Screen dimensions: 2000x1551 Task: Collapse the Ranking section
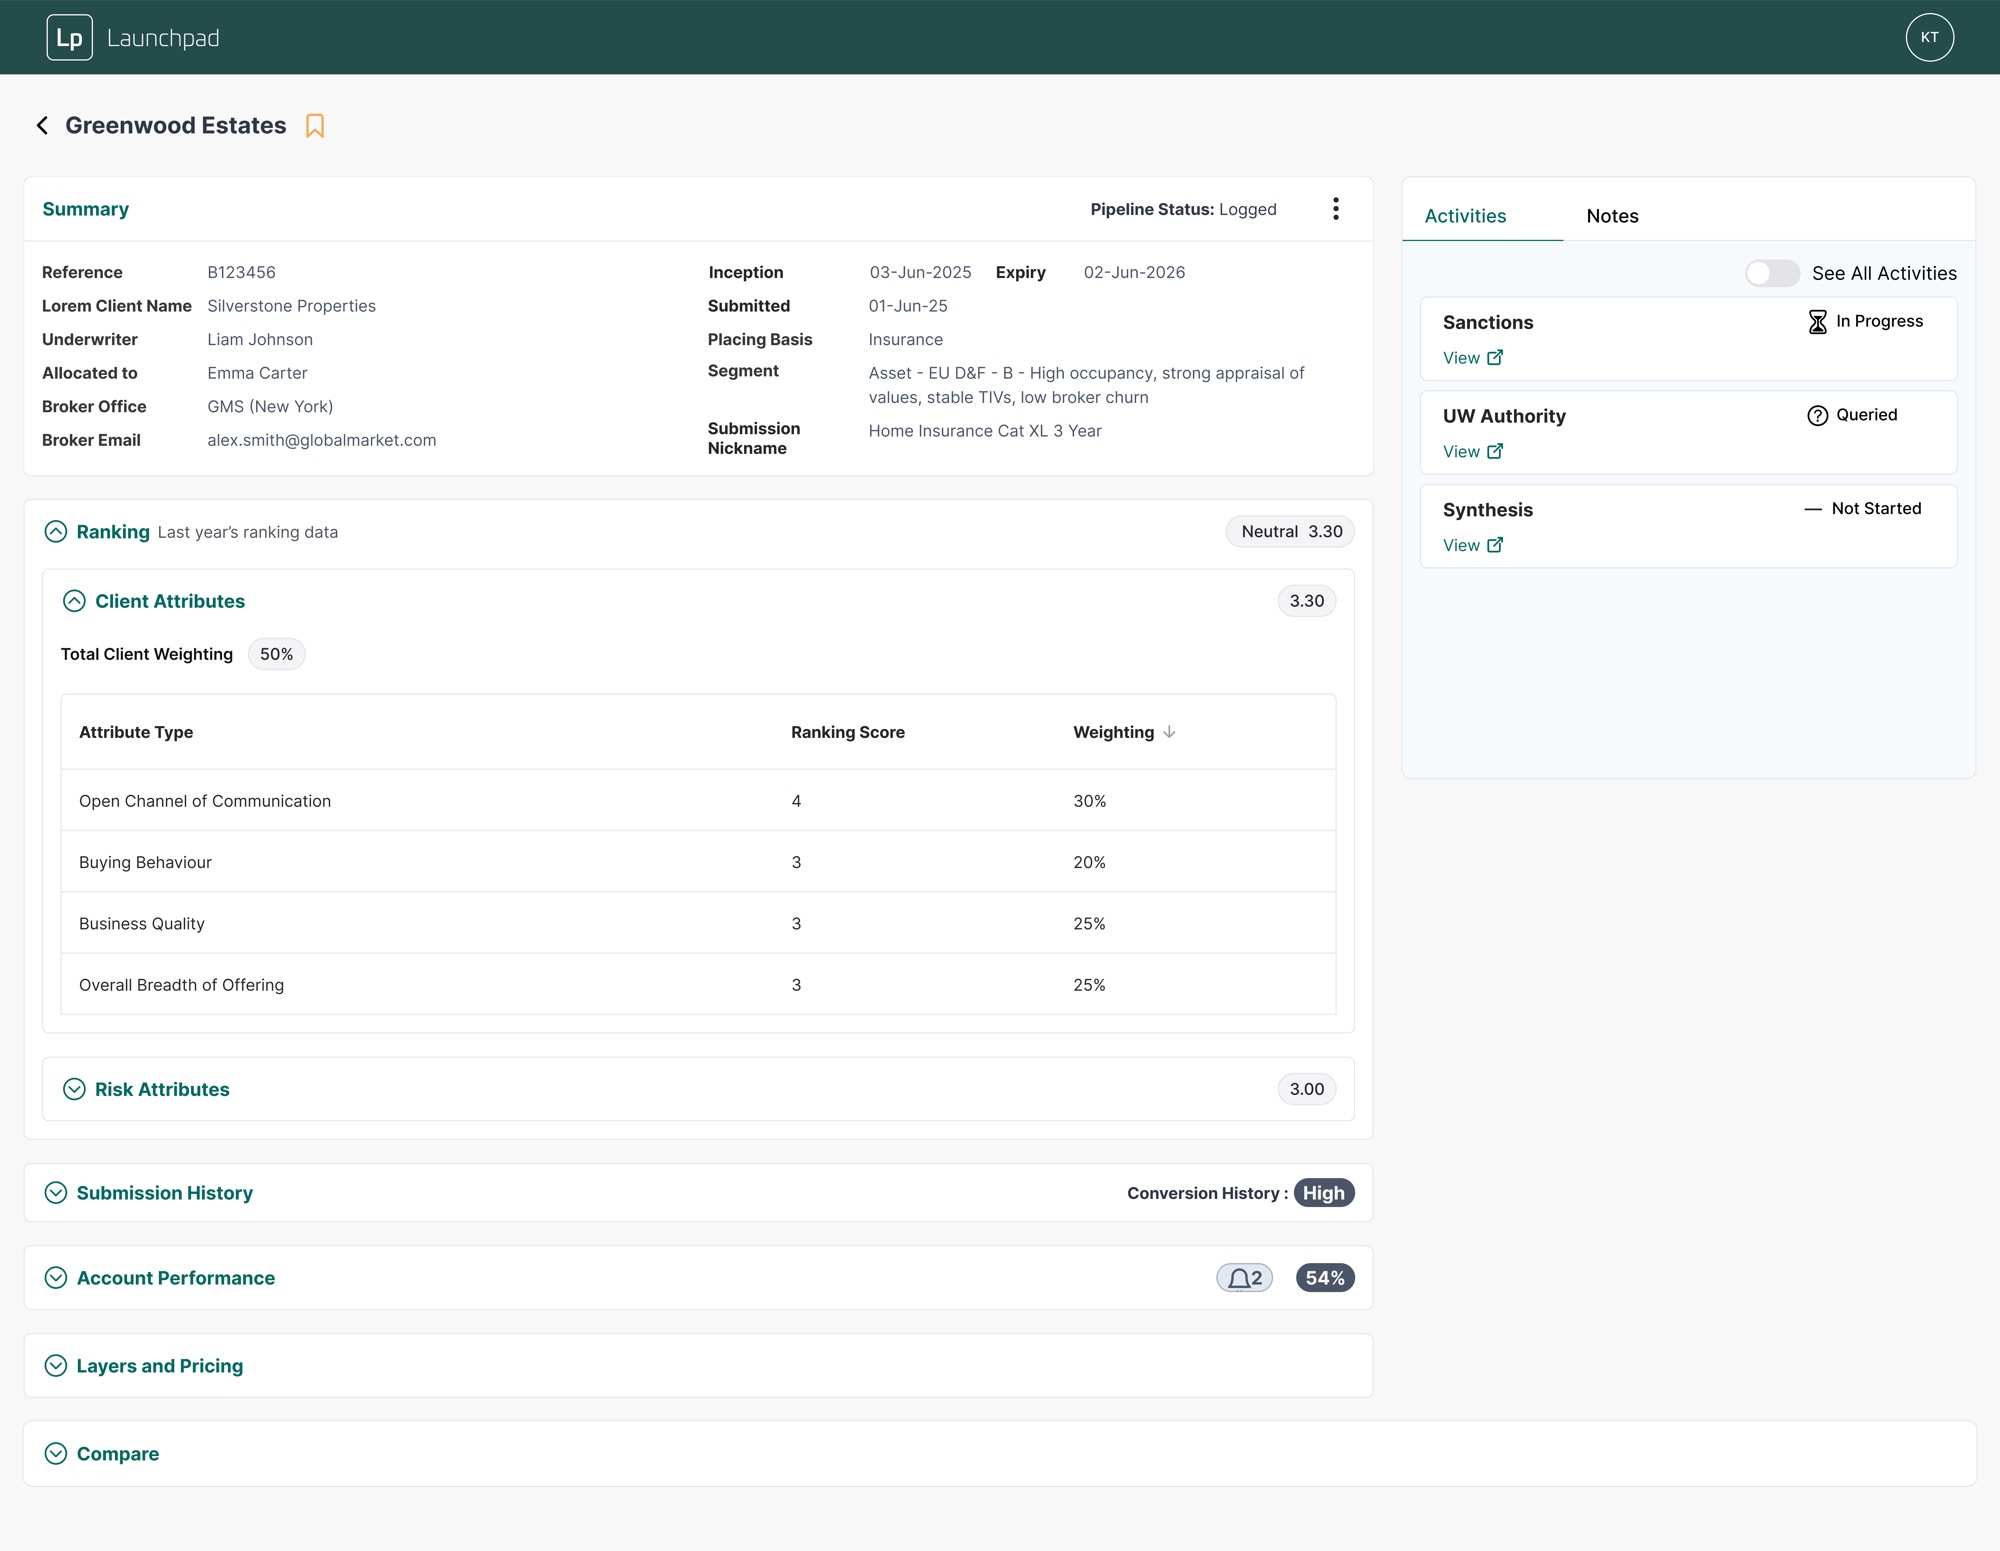pyautogui.click(x=56, y=531)
